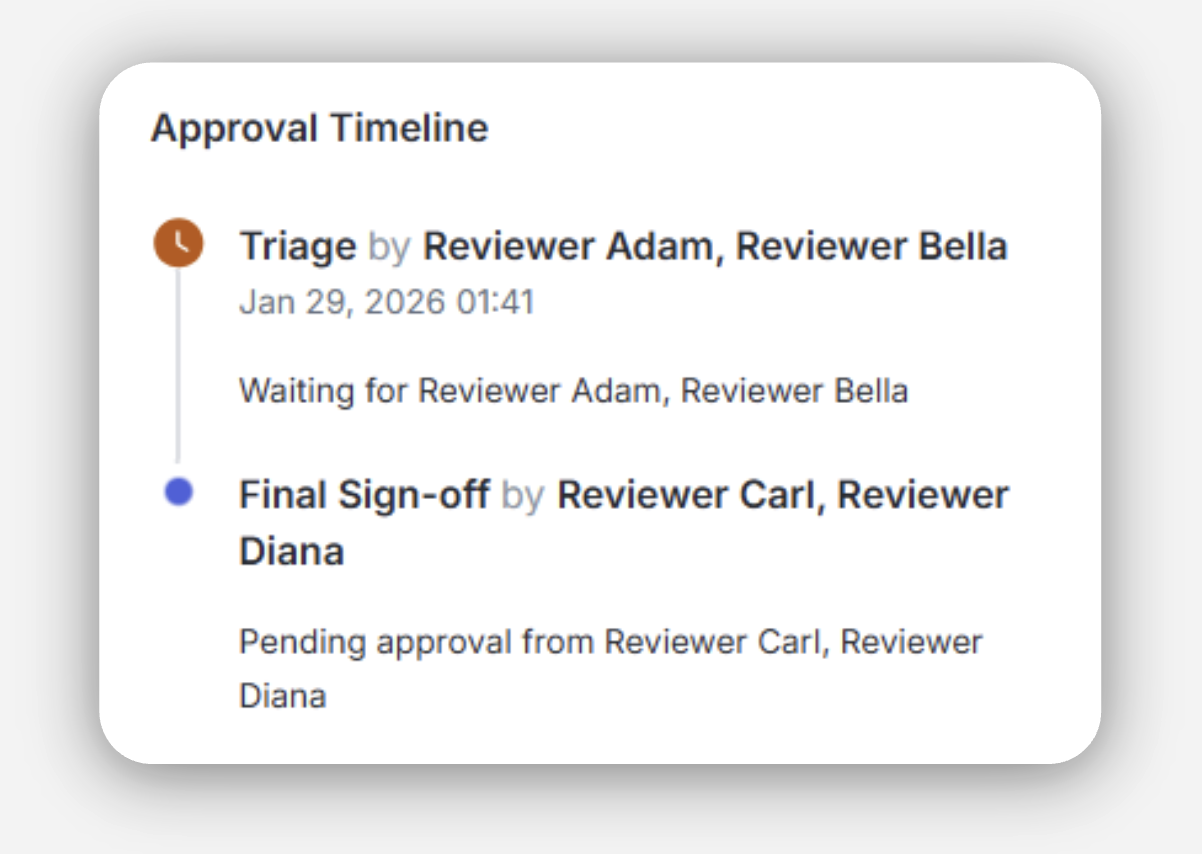Open the Triage step title
1202x854 pixels.
coord(297,246)
